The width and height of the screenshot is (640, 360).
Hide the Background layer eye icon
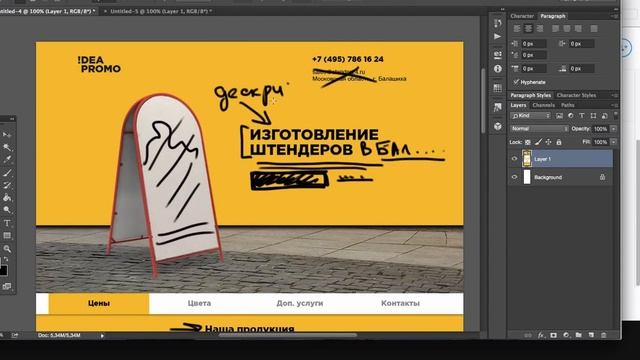click(514, 177)
